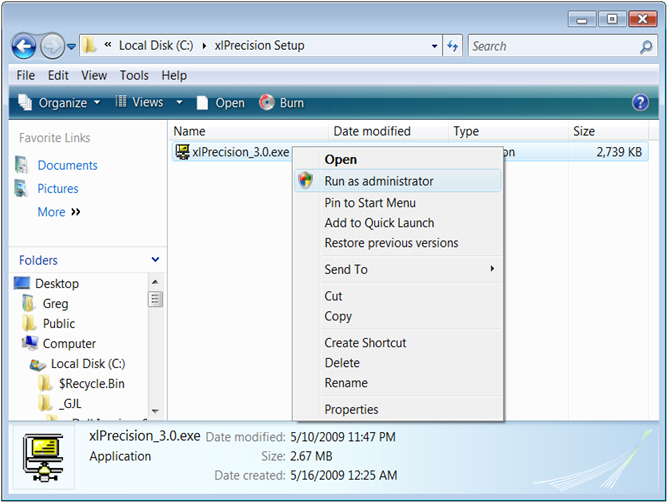Click the folder tree scrollbar thumb
This screenshot has width=668, height=503.
155,299
